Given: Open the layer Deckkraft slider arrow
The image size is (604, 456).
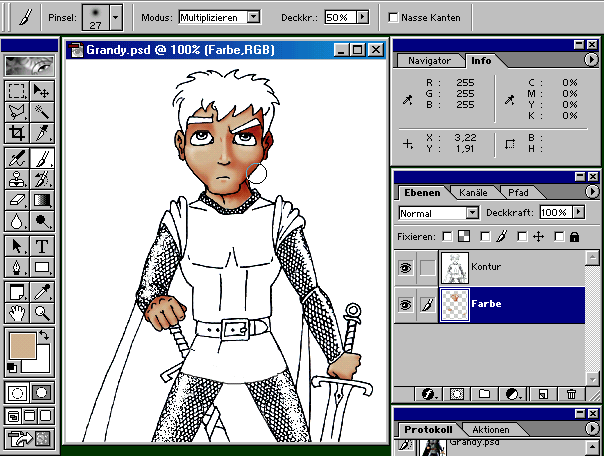Looking at the screenshot, I should click(x=578, y=212).
